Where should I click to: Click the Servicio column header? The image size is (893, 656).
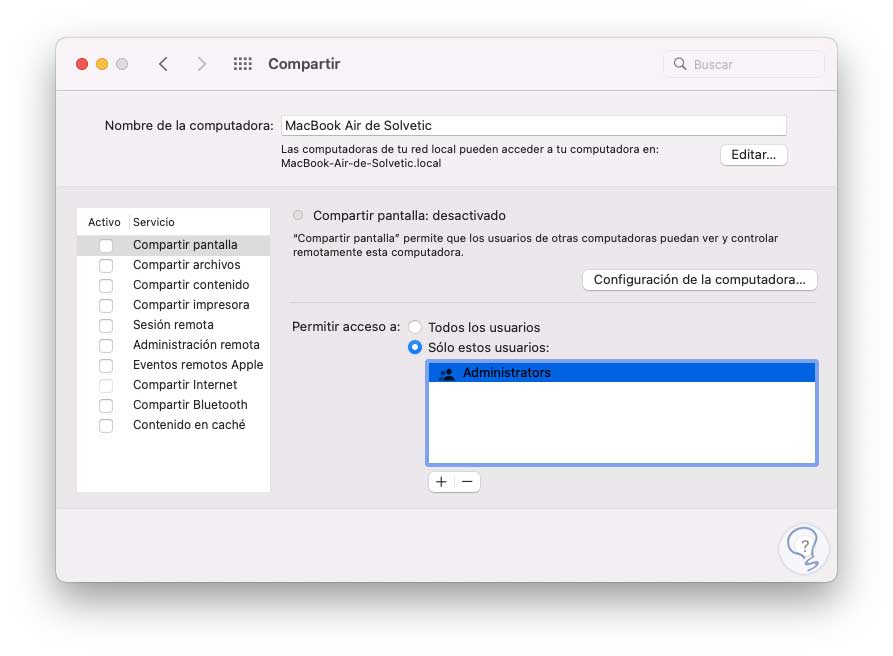[154, 222]
